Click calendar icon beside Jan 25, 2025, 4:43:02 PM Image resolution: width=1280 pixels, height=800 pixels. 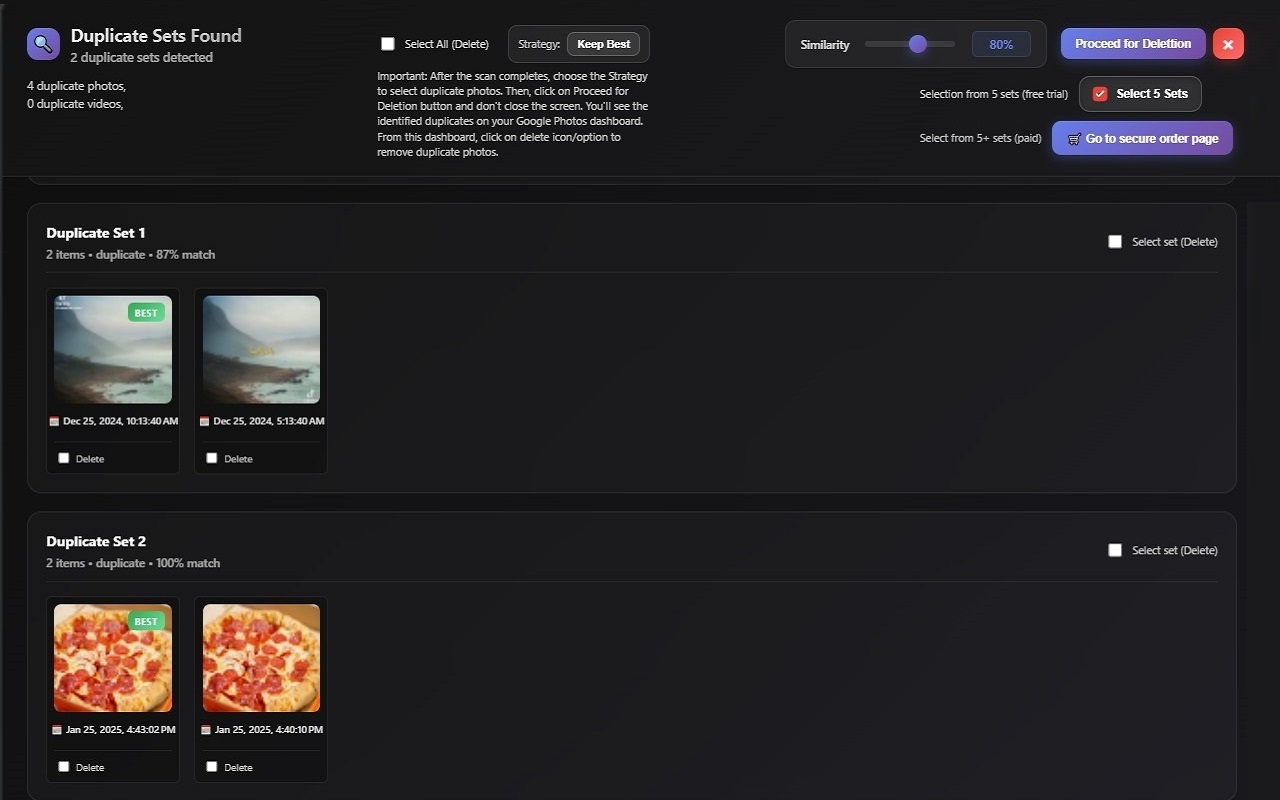[57, 730]
